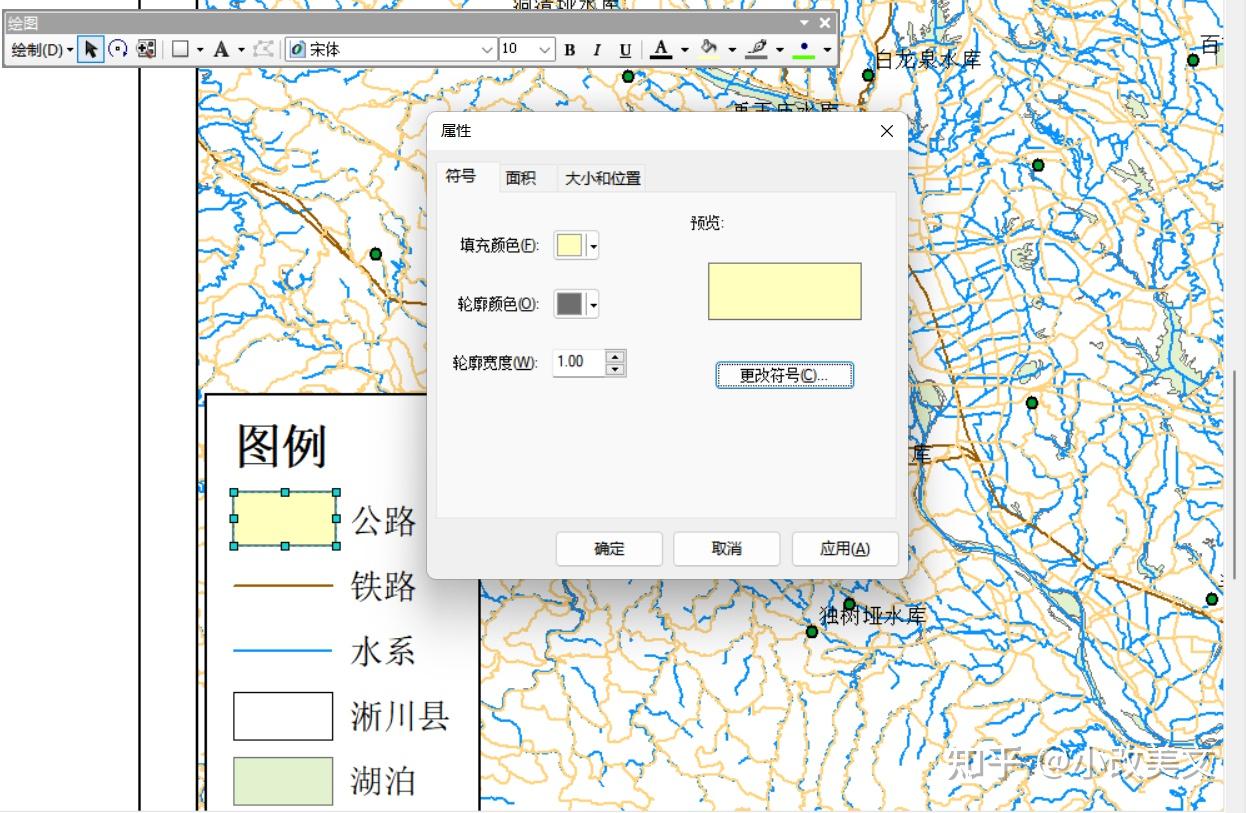Open the font name combo box showing 宋体

coord(390,48)
